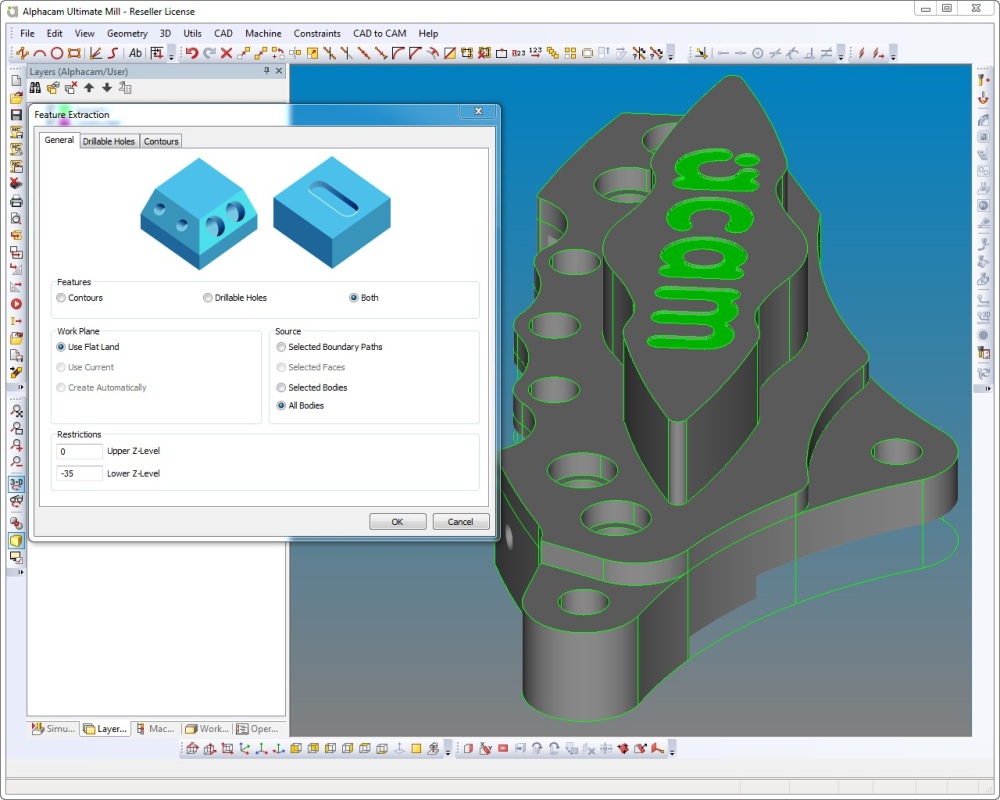Image resolution: width=1000 pixels, height=800 pixels.
Task: Choose the Drillable Holes feature option
Action: pyautogui.click(x=208, y=298)
